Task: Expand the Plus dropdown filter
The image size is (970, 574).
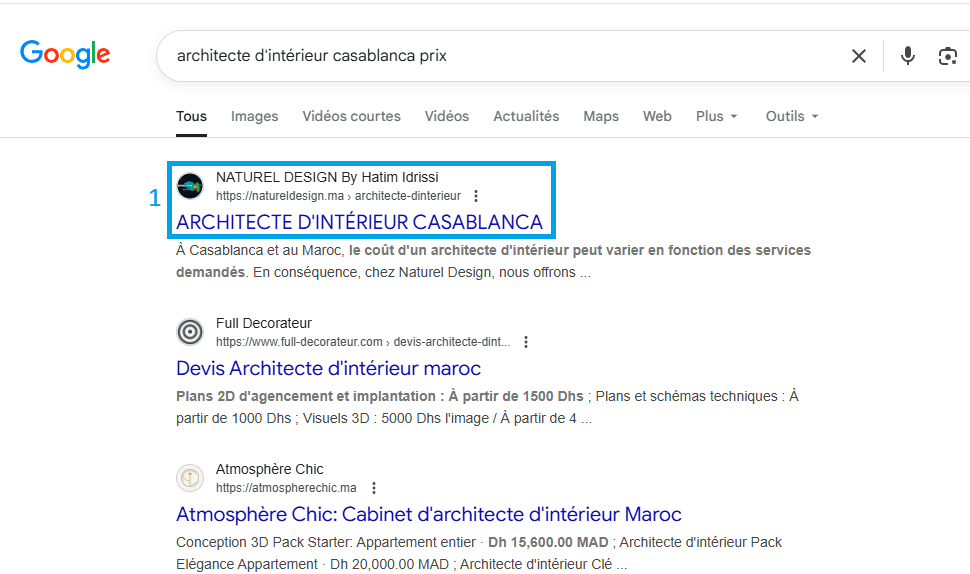Action: coord(717,116)
